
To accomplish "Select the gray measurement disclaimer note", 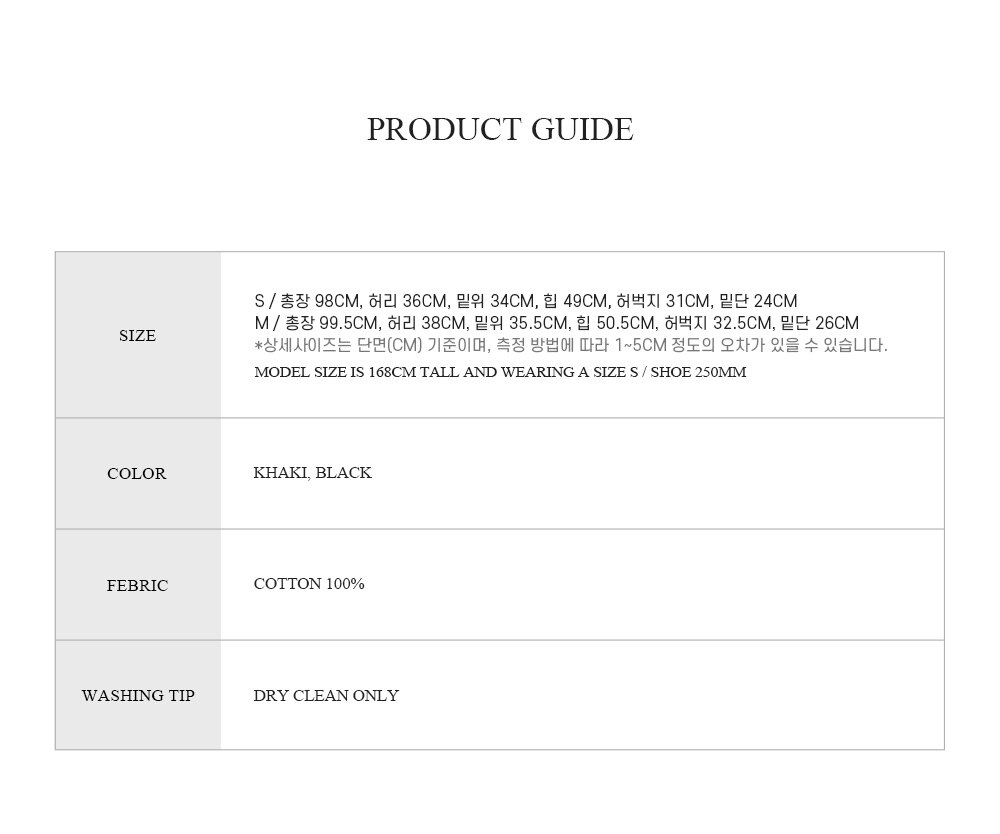I will 571,345.
